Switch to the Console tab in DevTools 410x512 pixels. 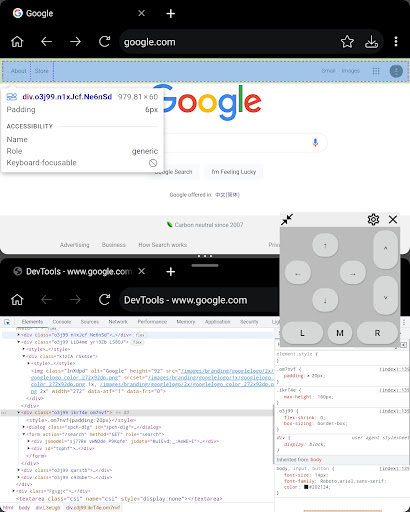[62, 322]
